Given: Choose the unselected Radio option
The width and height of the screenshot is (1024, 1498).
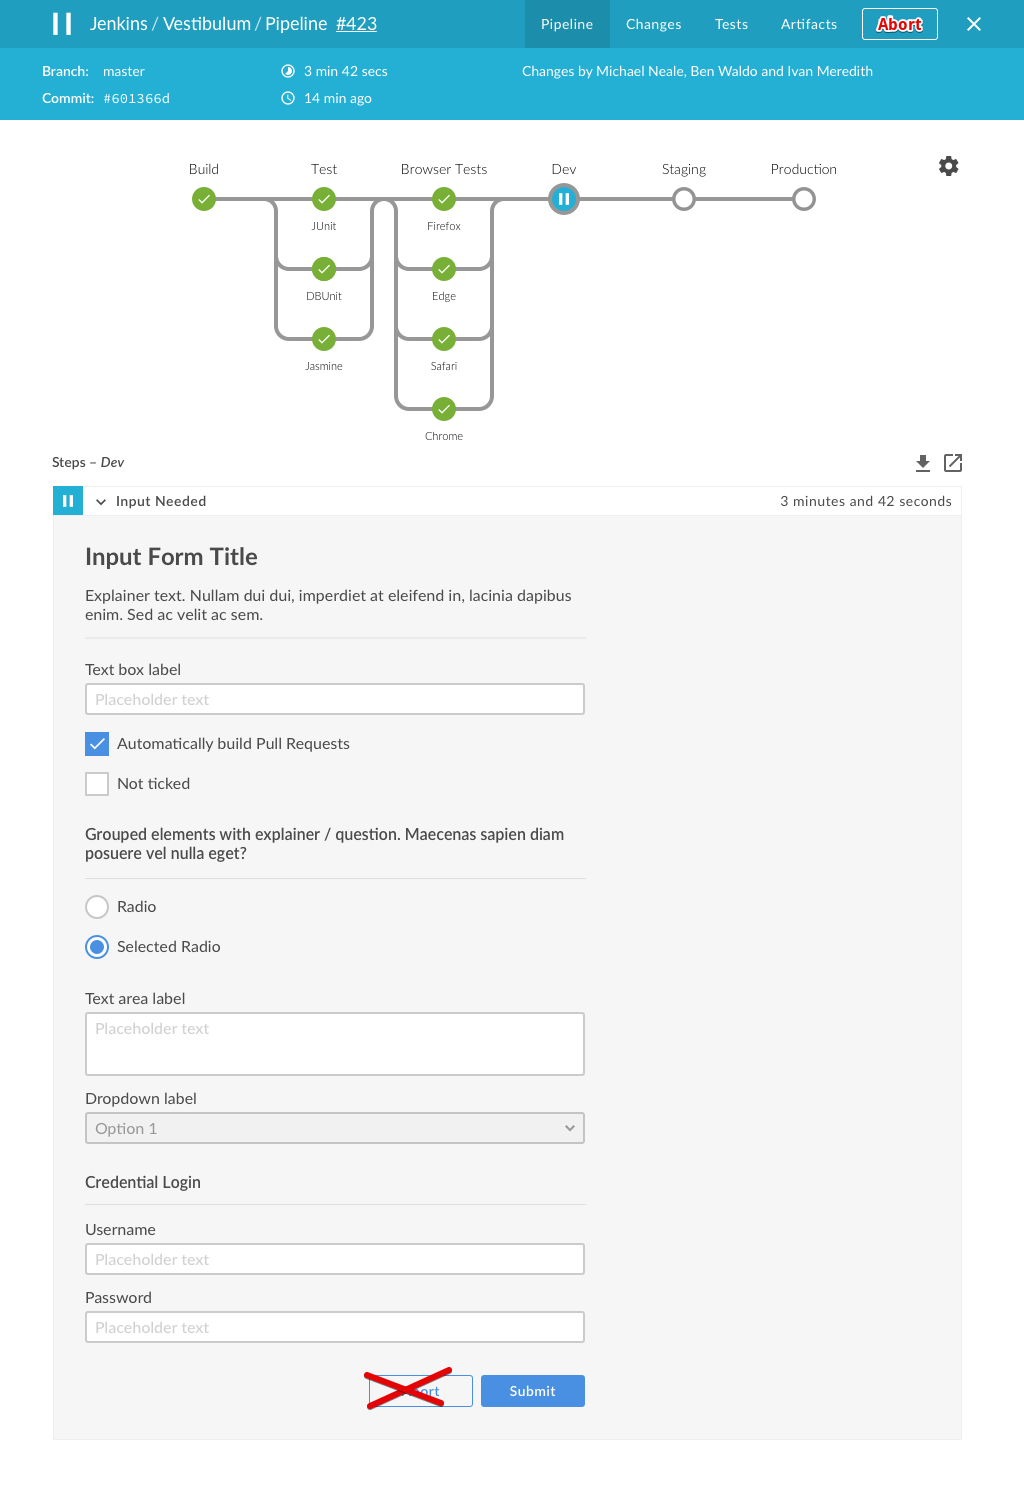Looking at the screenshot, I should click(x=97, y=907).
